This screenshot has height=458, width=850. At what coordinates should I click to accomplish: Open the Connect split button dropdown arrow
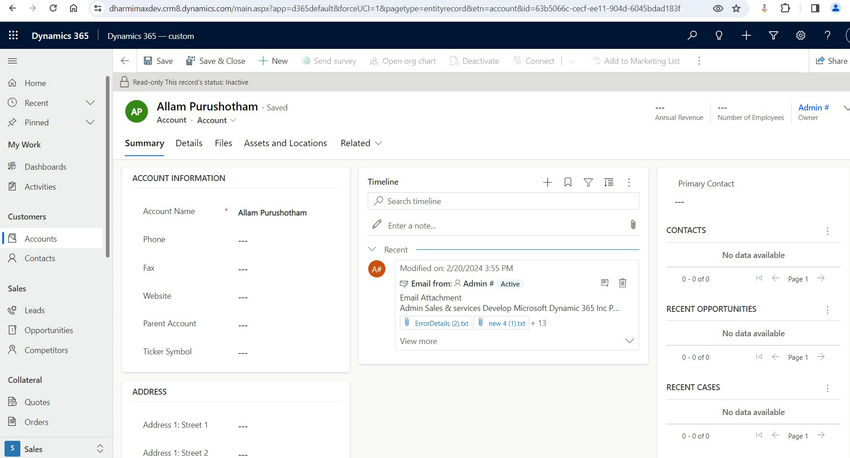coord(571,61)
